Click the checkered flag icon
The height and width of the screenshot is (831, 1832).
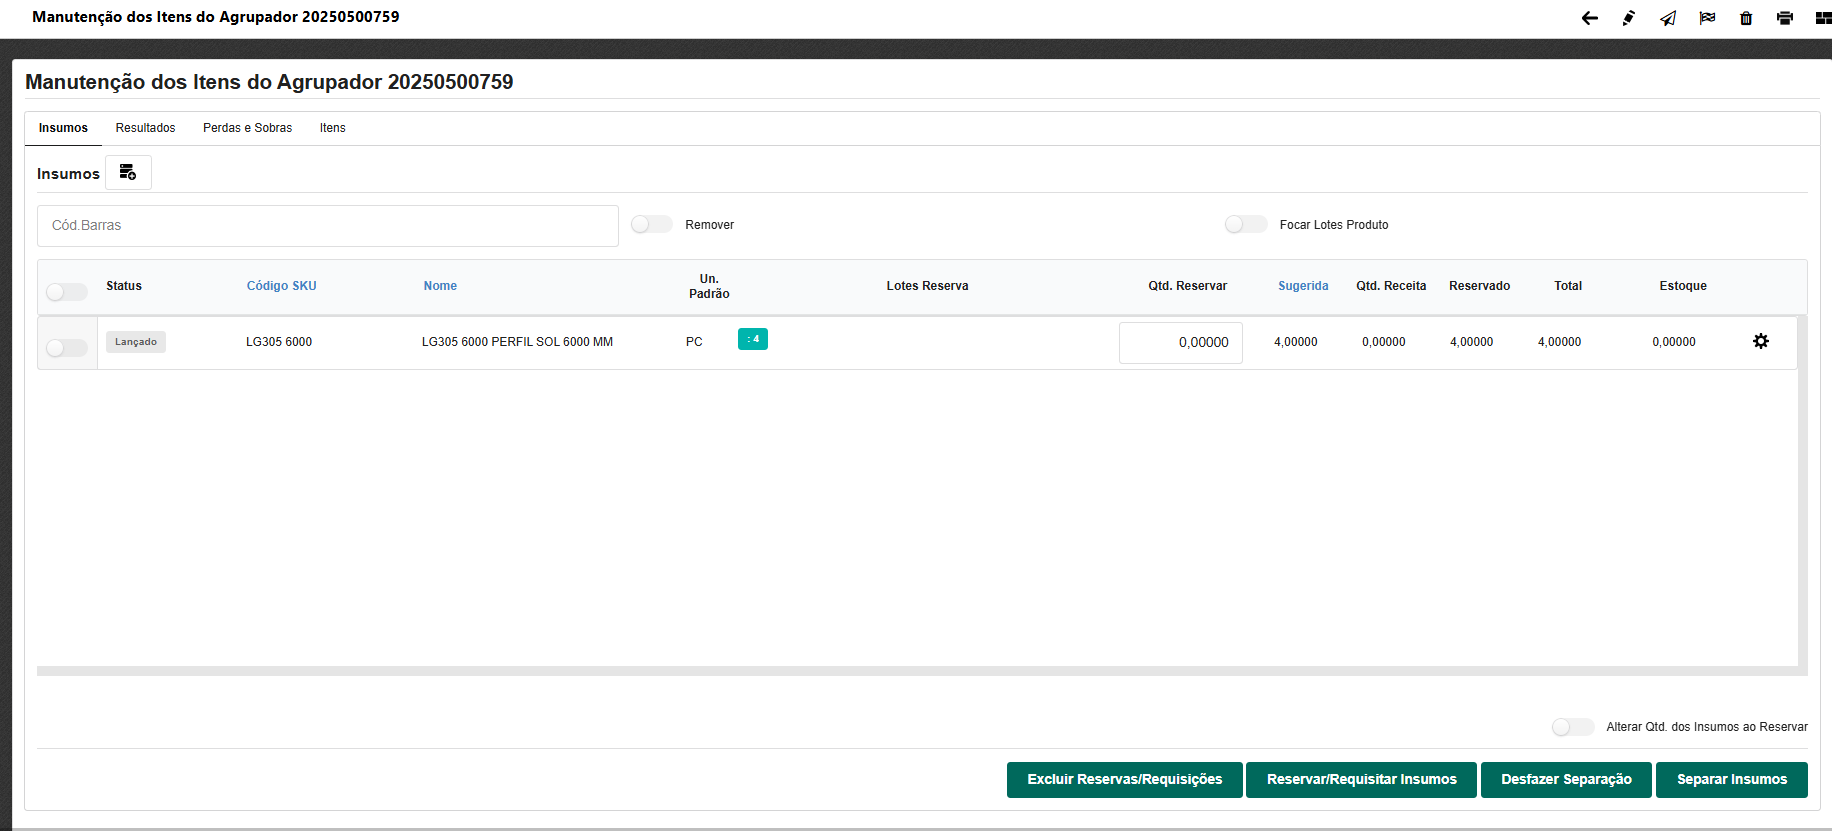coord(1707,18)
